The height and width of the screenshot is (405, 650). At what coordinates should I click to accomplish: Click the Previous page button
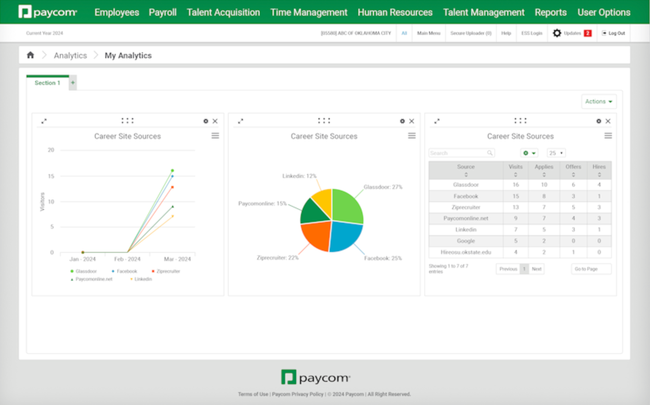click(508, 269)
